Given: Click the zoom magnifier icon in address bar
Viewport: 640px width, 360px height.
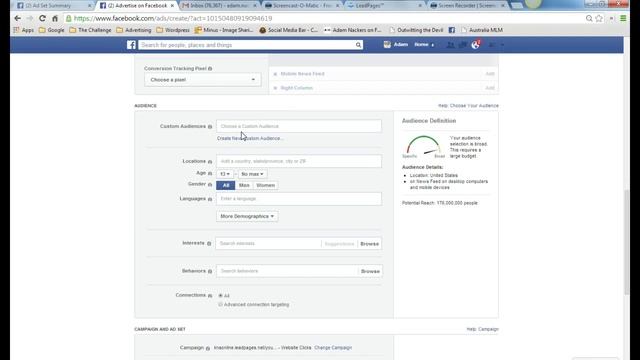Looking at the screenshot, I should click(x=589, y=18).
